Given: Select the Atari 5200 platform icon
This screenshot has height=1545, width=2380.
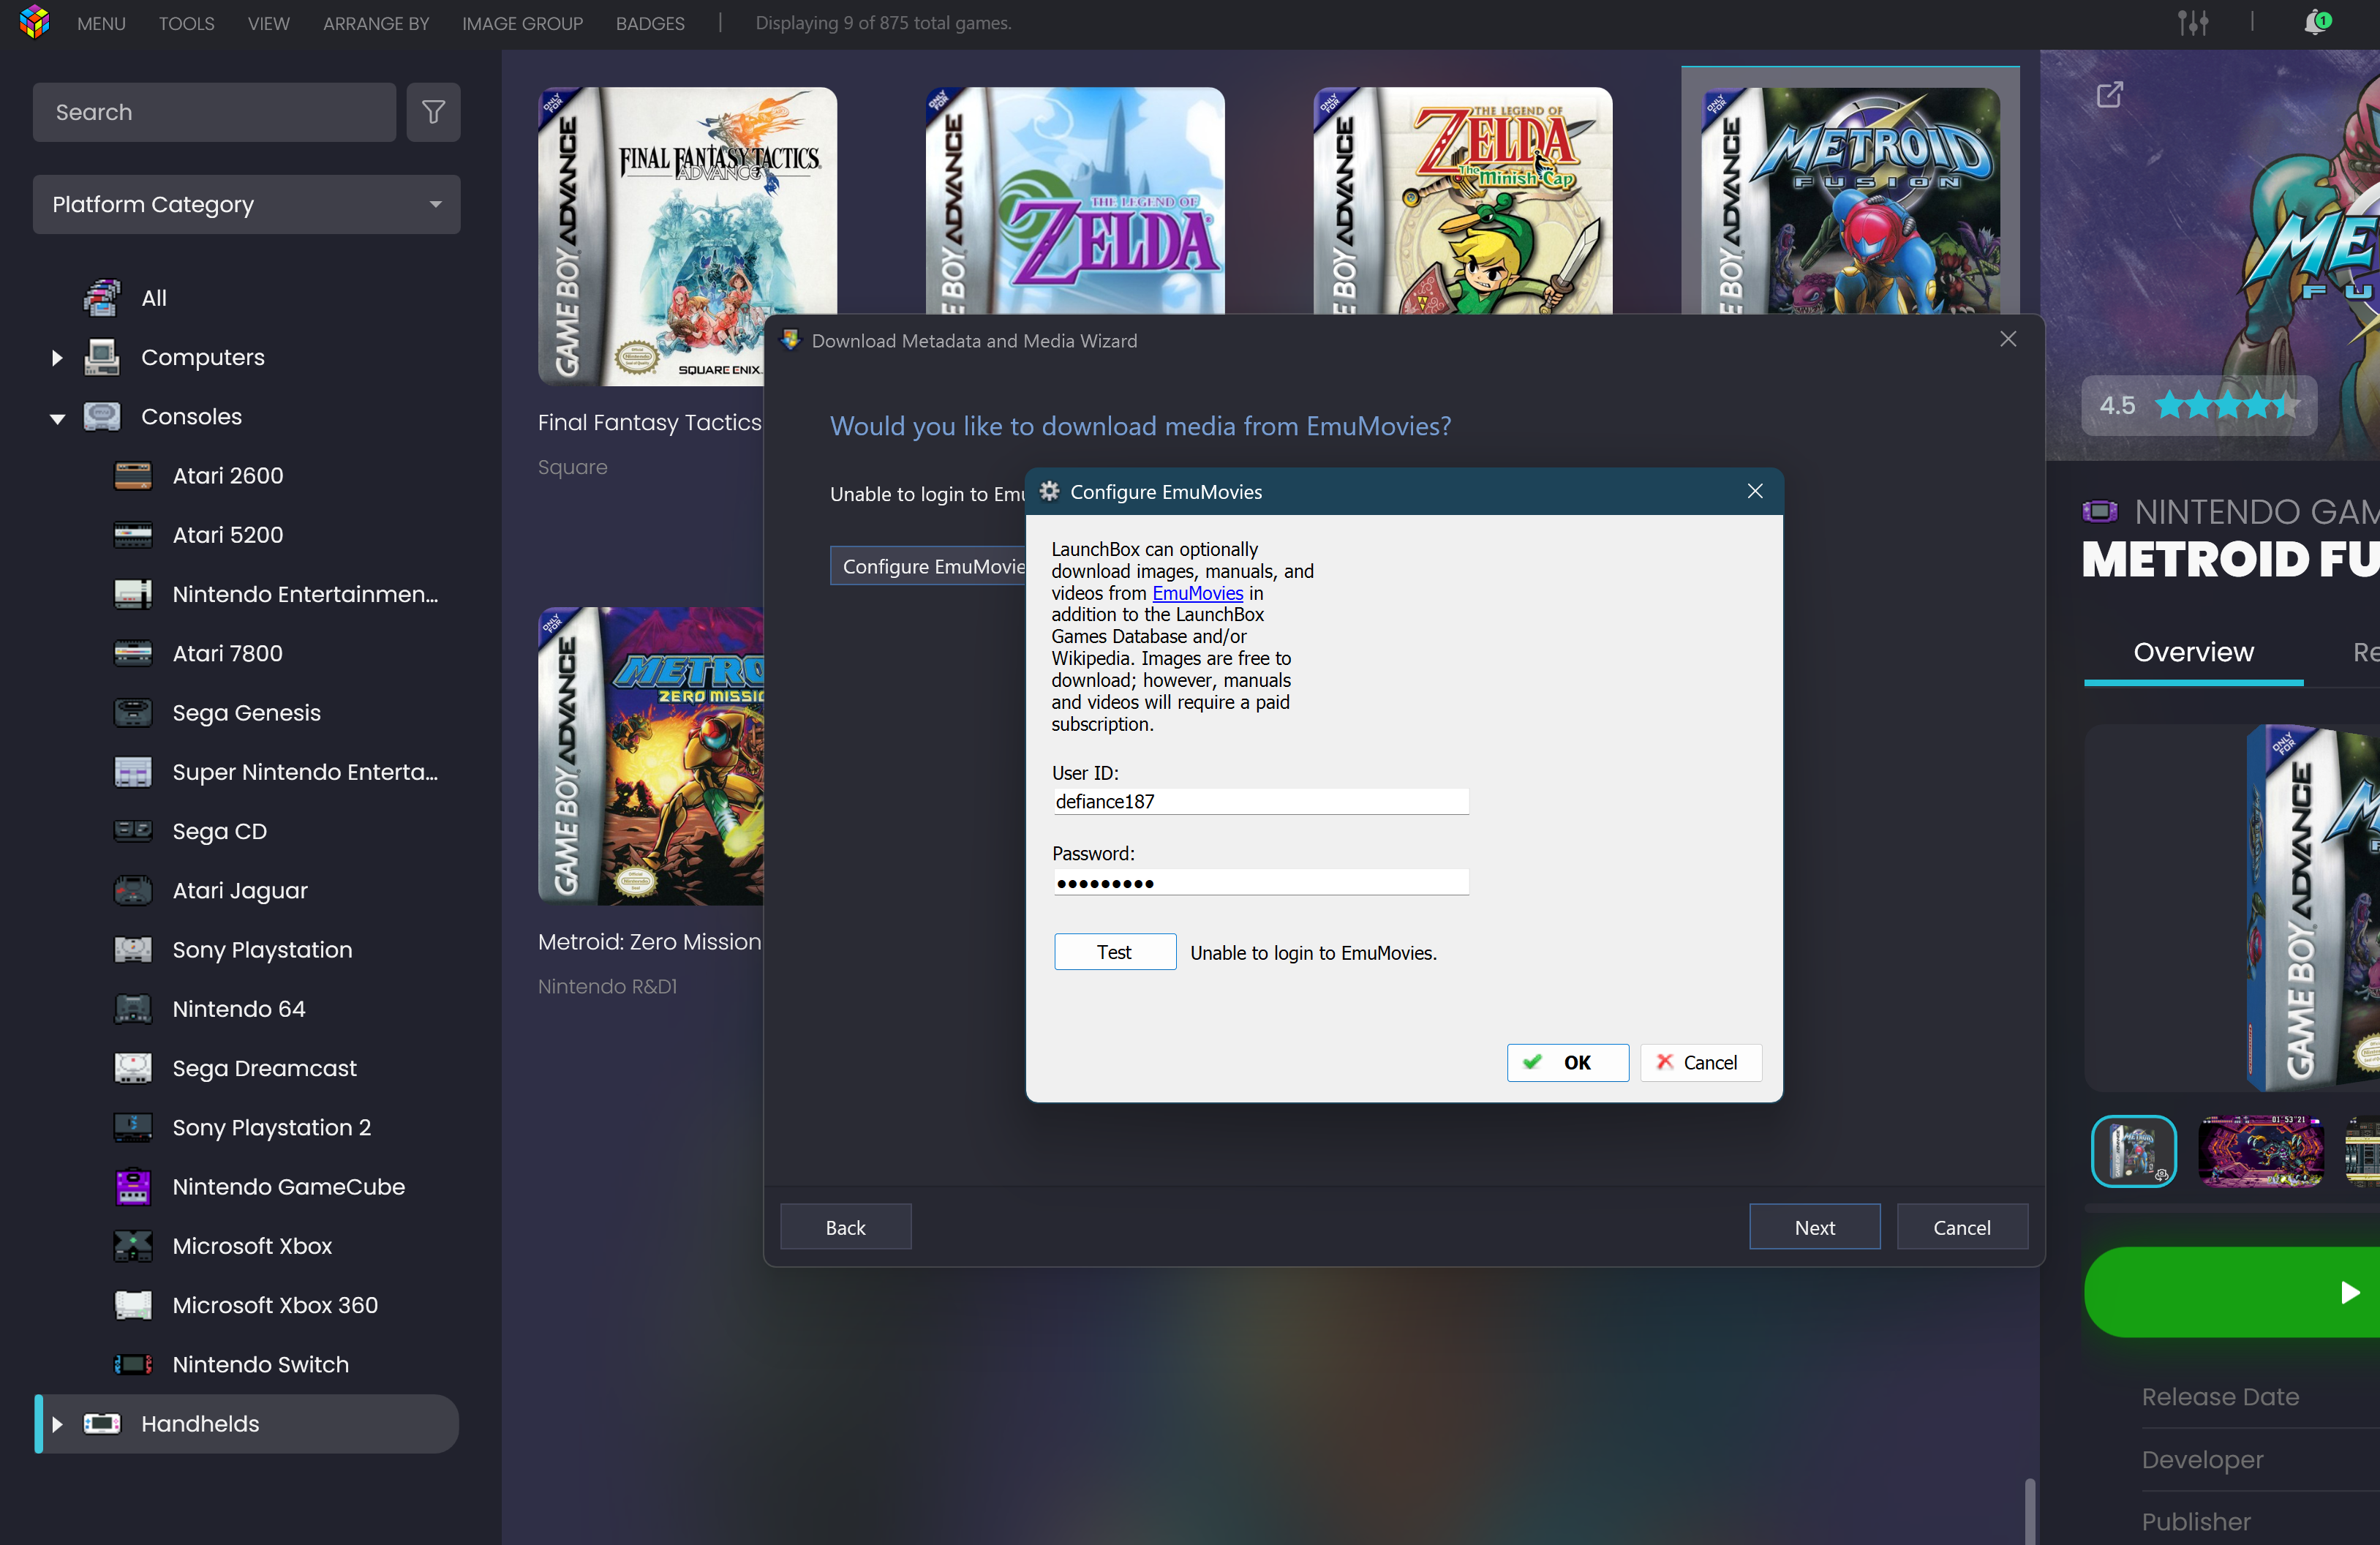Looking at the screenshot, I should click(132, 535).
